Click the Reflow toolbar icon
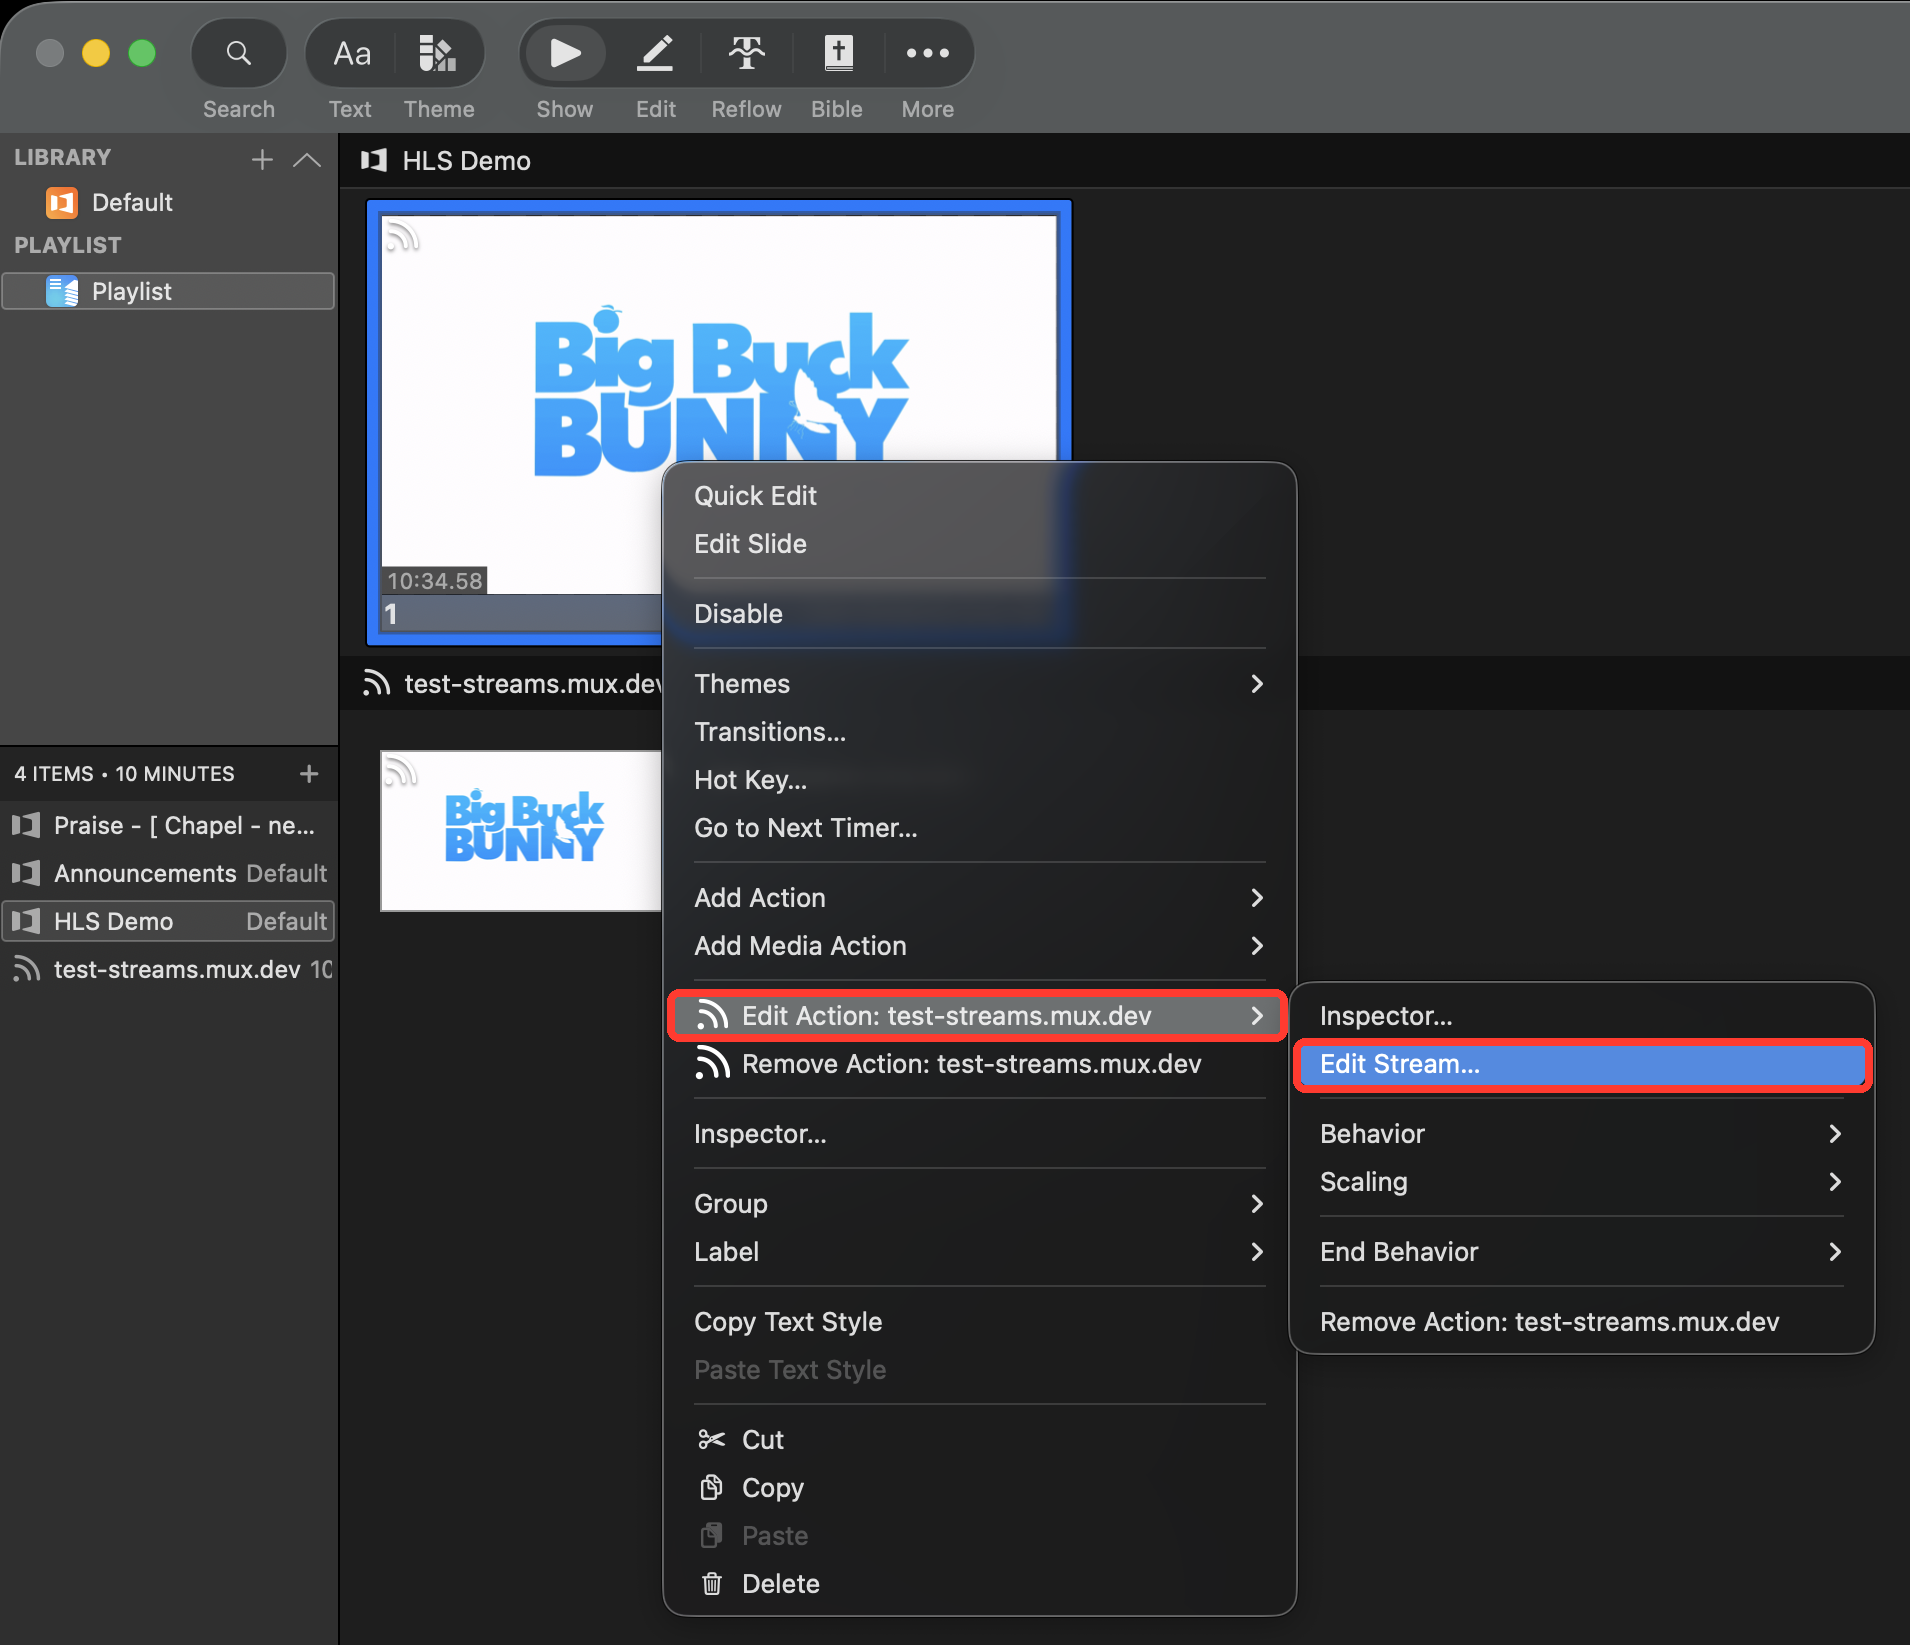 pos(746,53)
